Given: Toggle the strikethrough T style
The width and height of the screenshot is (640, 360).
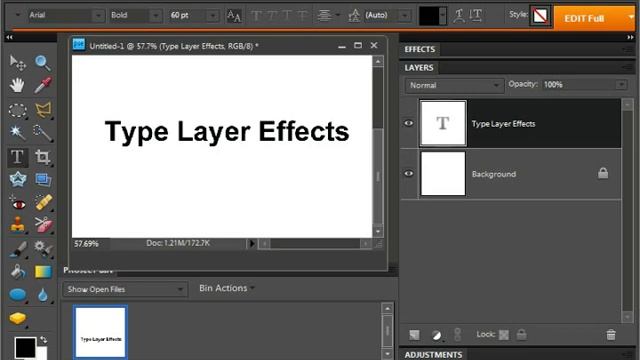Looking at the screenshot, I should (302, 16).
